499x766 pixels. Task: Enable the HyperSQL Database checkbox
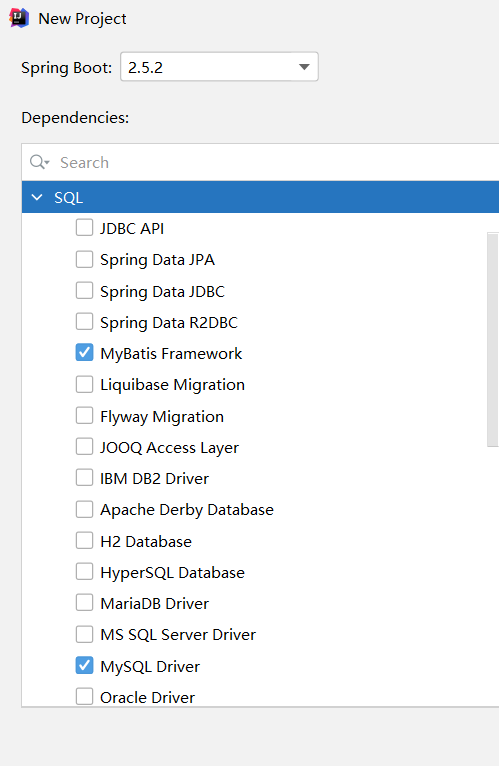(85, 572)
